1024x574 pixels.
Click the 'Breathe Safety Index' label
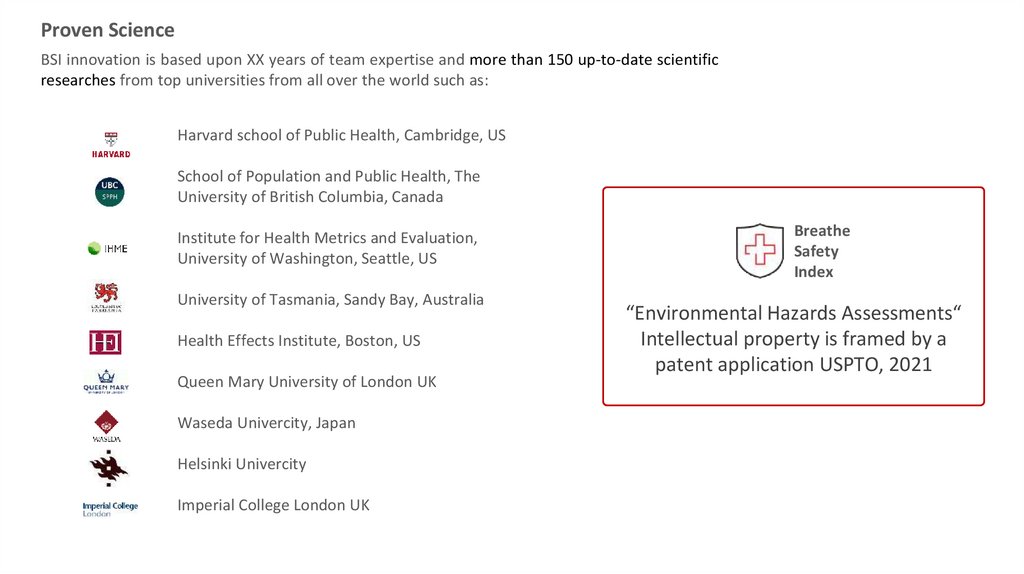click(822, 251)
